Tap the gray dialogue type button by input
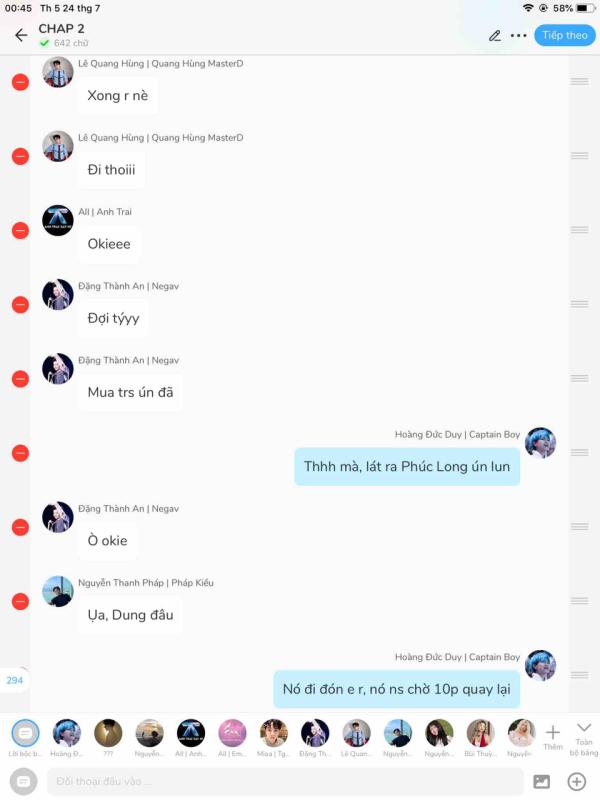Image resolution: width=600 pixels, height=800 pixels. (x=23, y=781)
